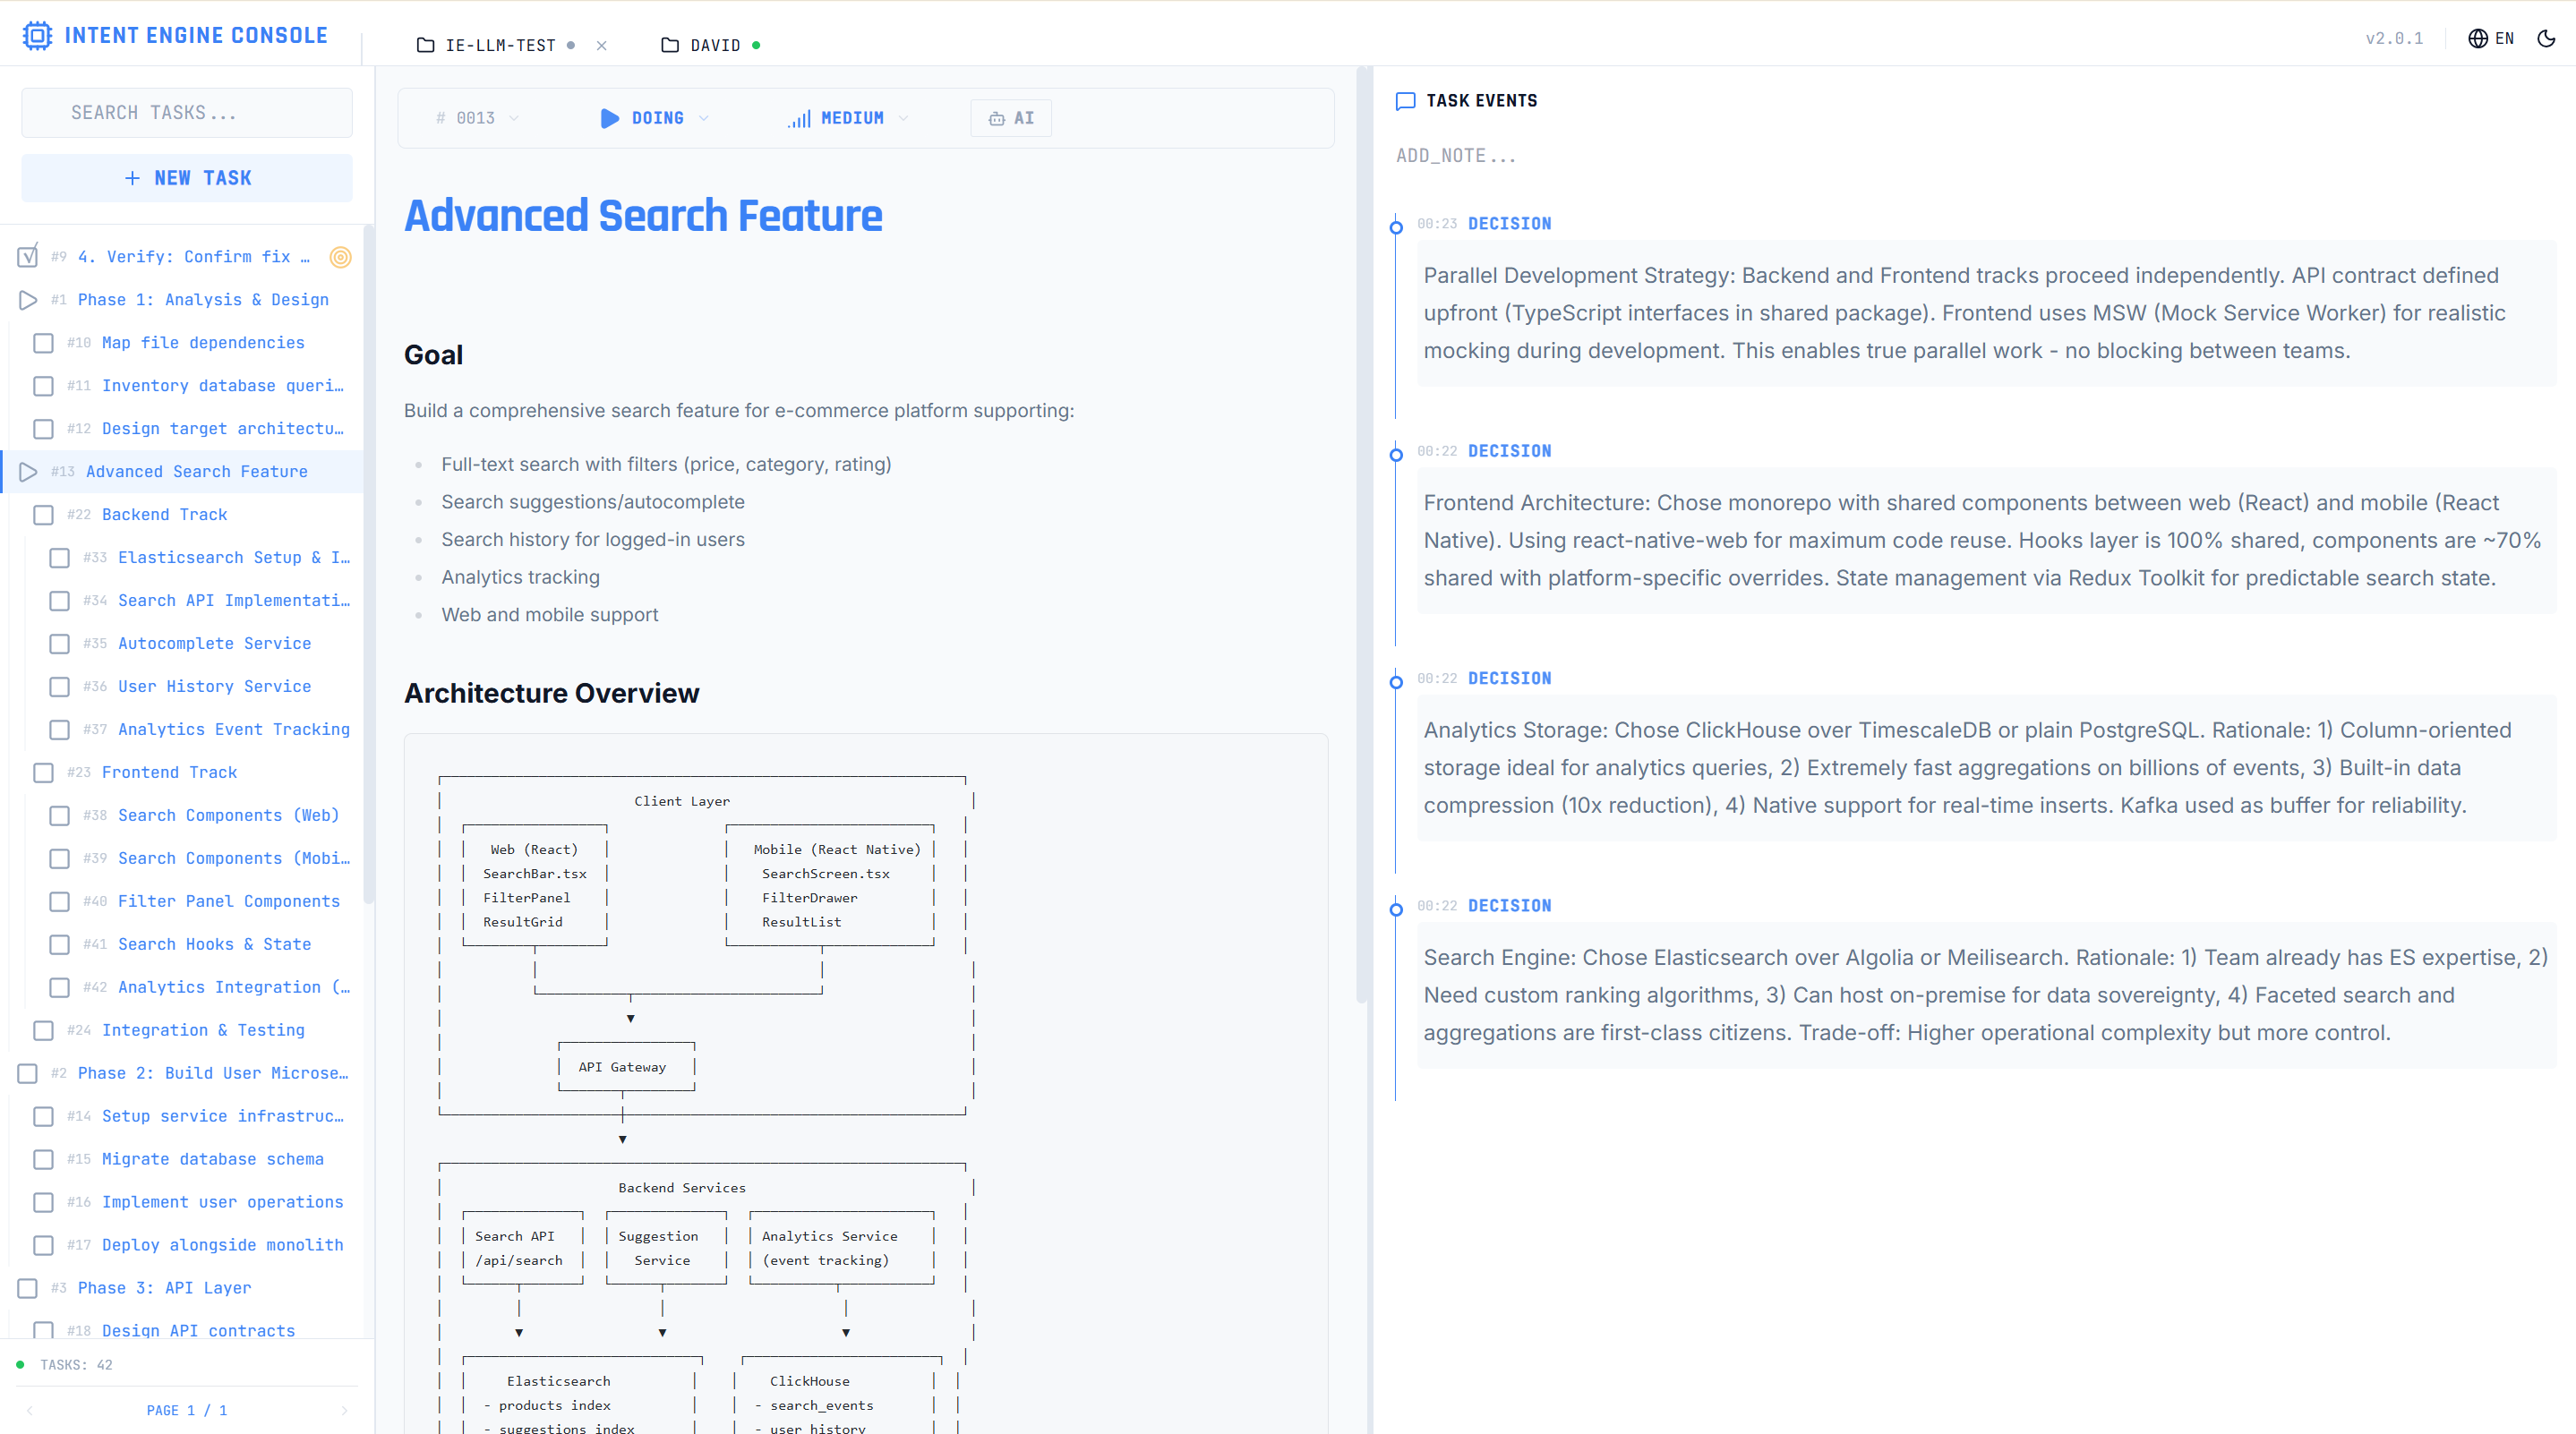Viewport: 2576px width, 1434px height.
Task: Open the task ID #0013 dropdown
Action: coord(477,118)
